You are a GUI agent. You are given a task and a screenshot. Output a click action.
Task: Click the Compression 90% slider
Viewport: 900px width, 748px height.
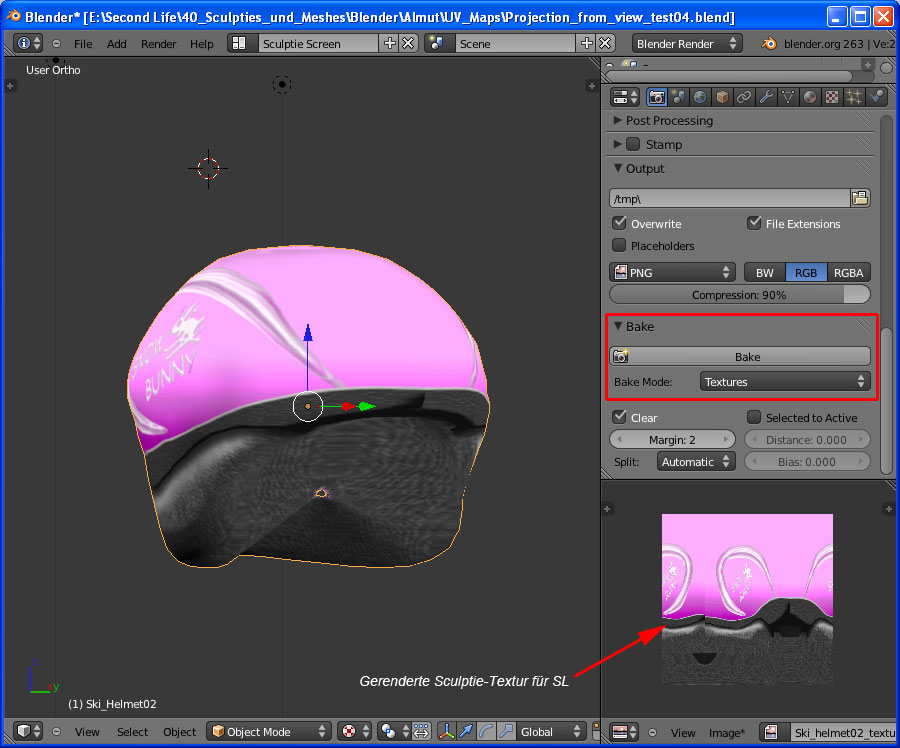[x=739, y=295]
